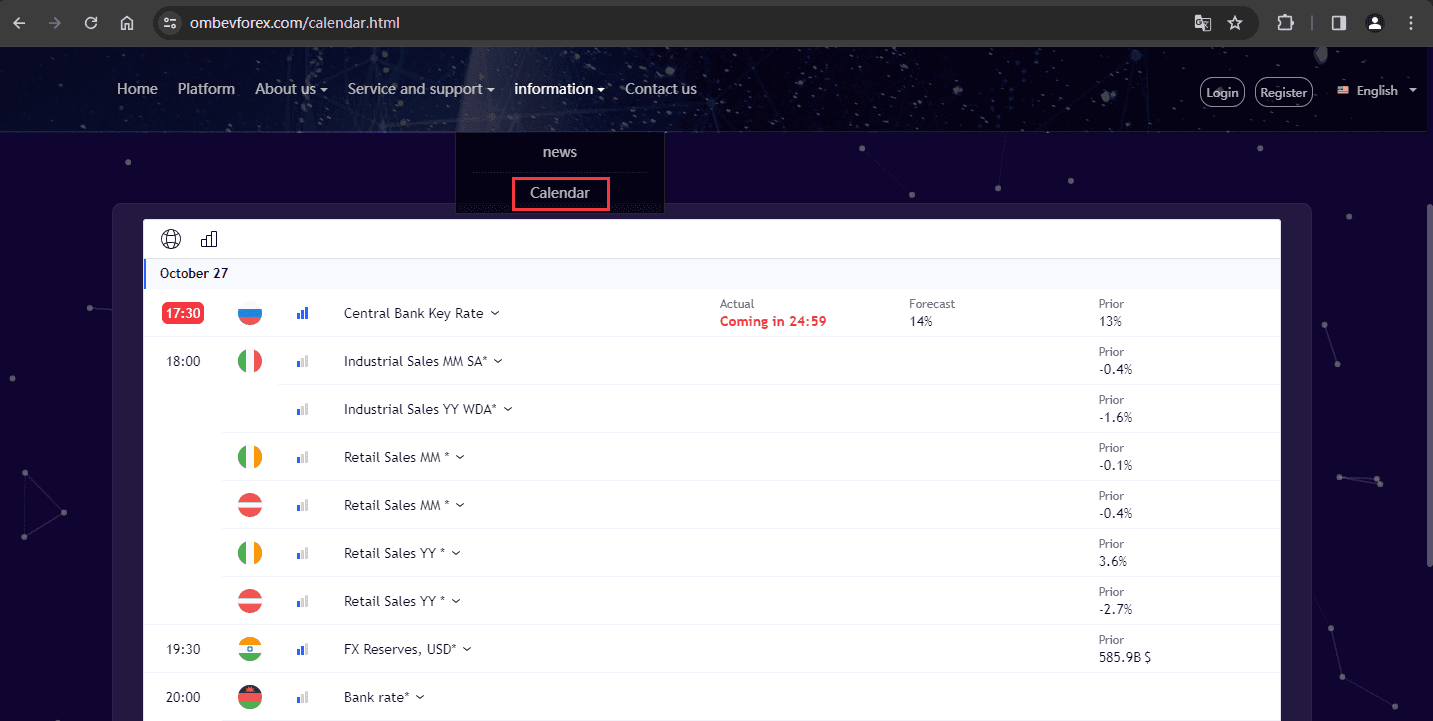Screen dimensions: 1433x721
Task: Click the Coming in countdown text
Action: pyautogui.click(x=773, y=322)
